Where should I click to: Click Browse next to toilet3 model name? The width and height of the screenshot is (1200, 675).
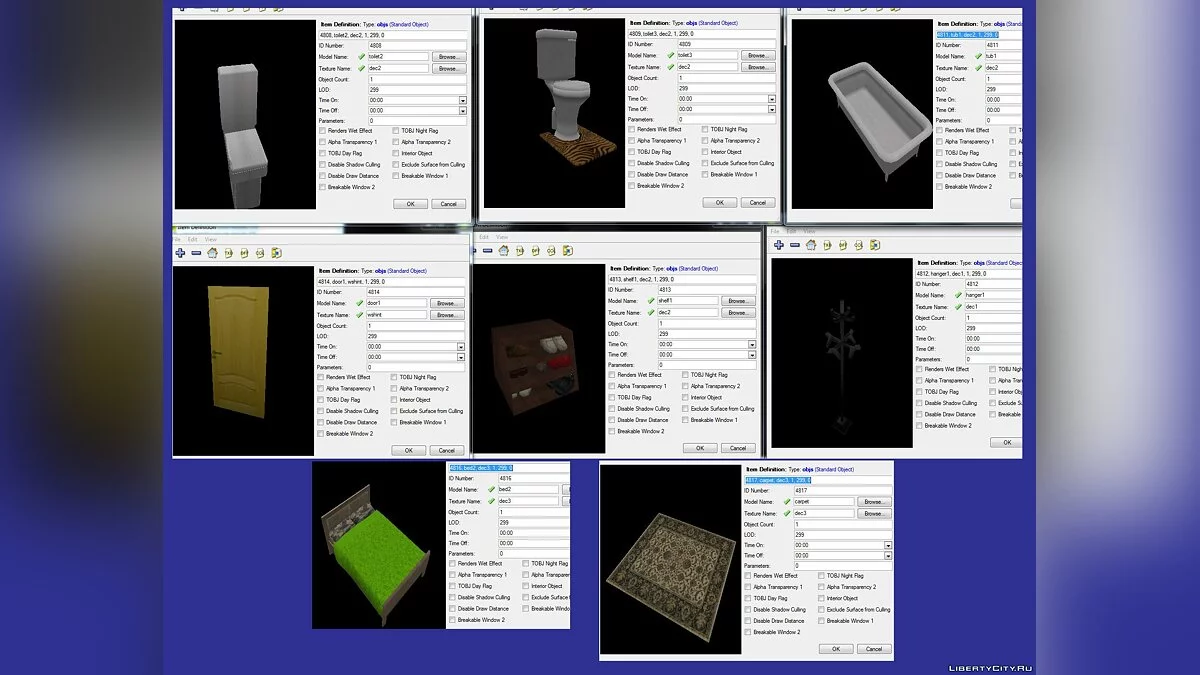758,55
